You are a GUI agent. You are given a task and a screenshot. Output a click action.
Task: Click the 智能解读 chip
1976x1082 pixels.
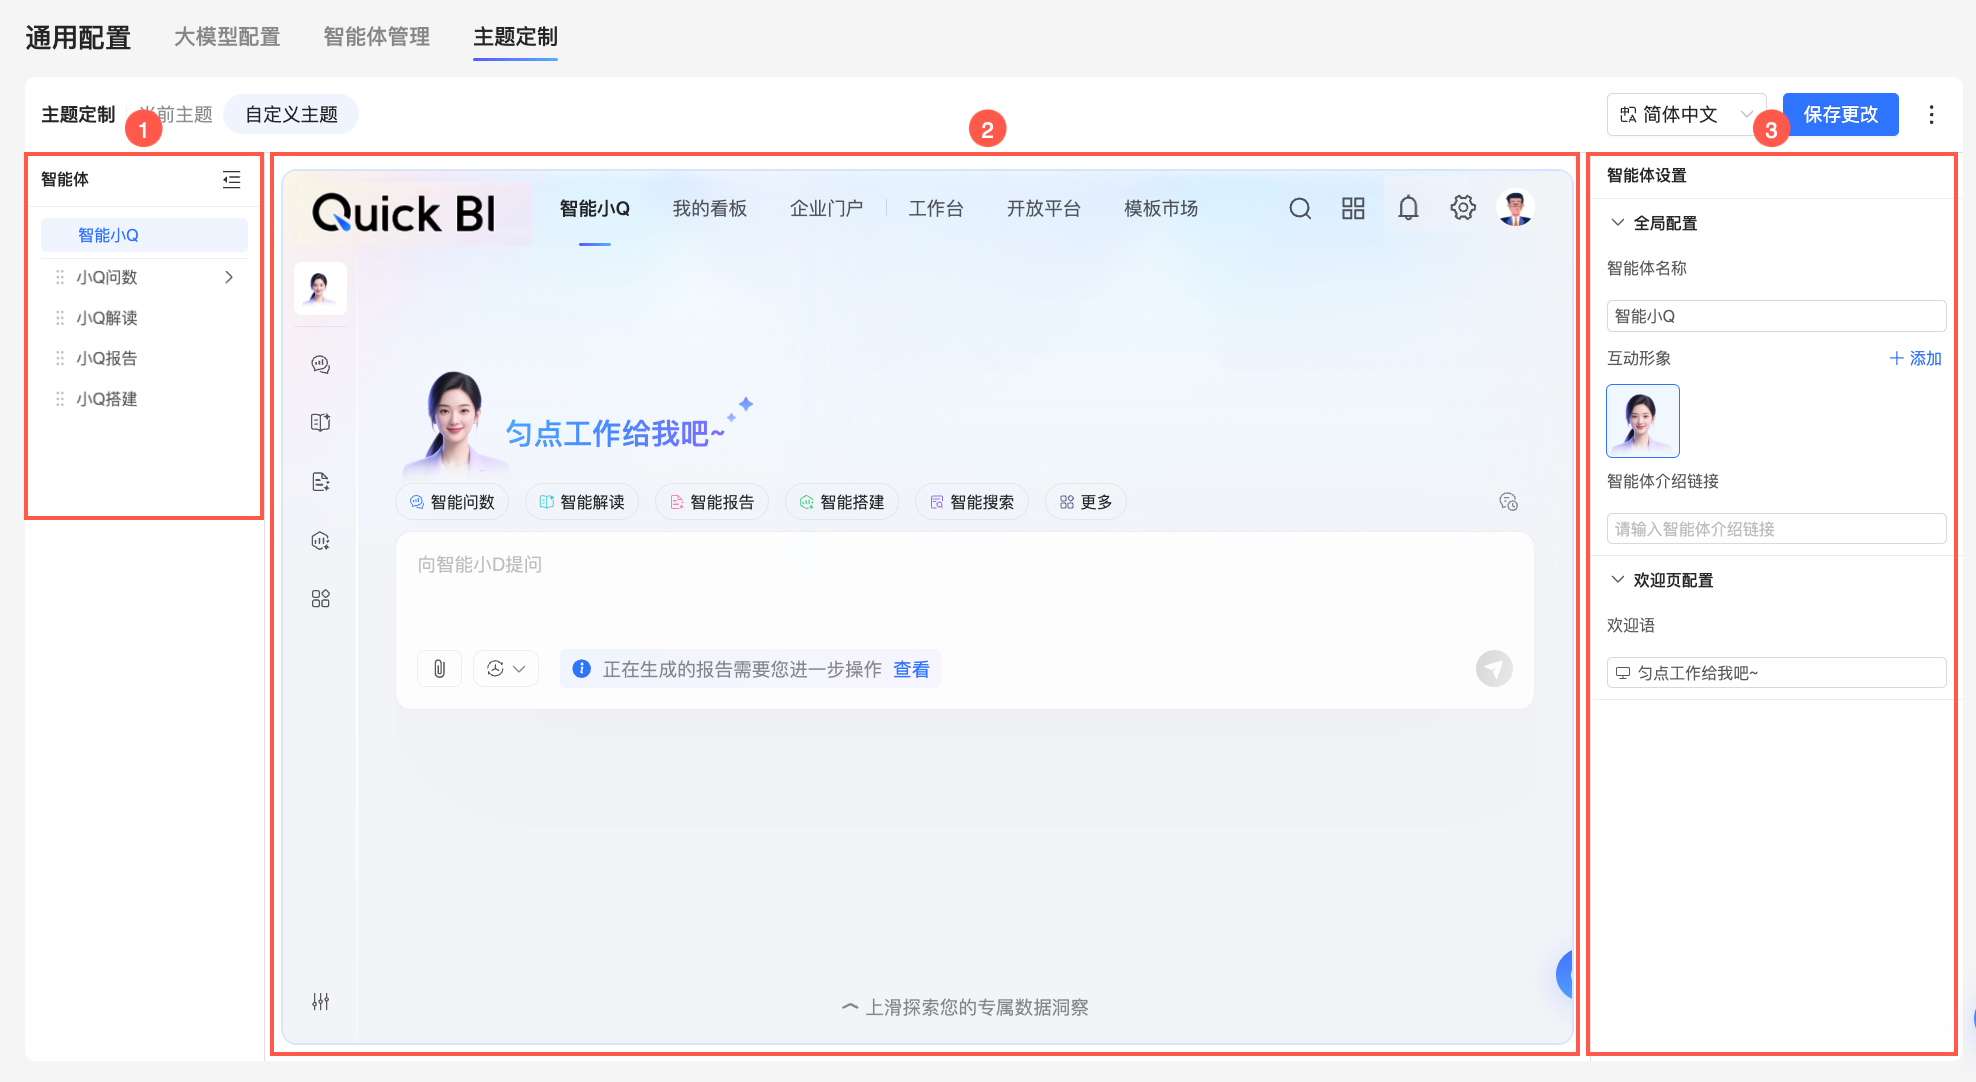coord(582,502)
